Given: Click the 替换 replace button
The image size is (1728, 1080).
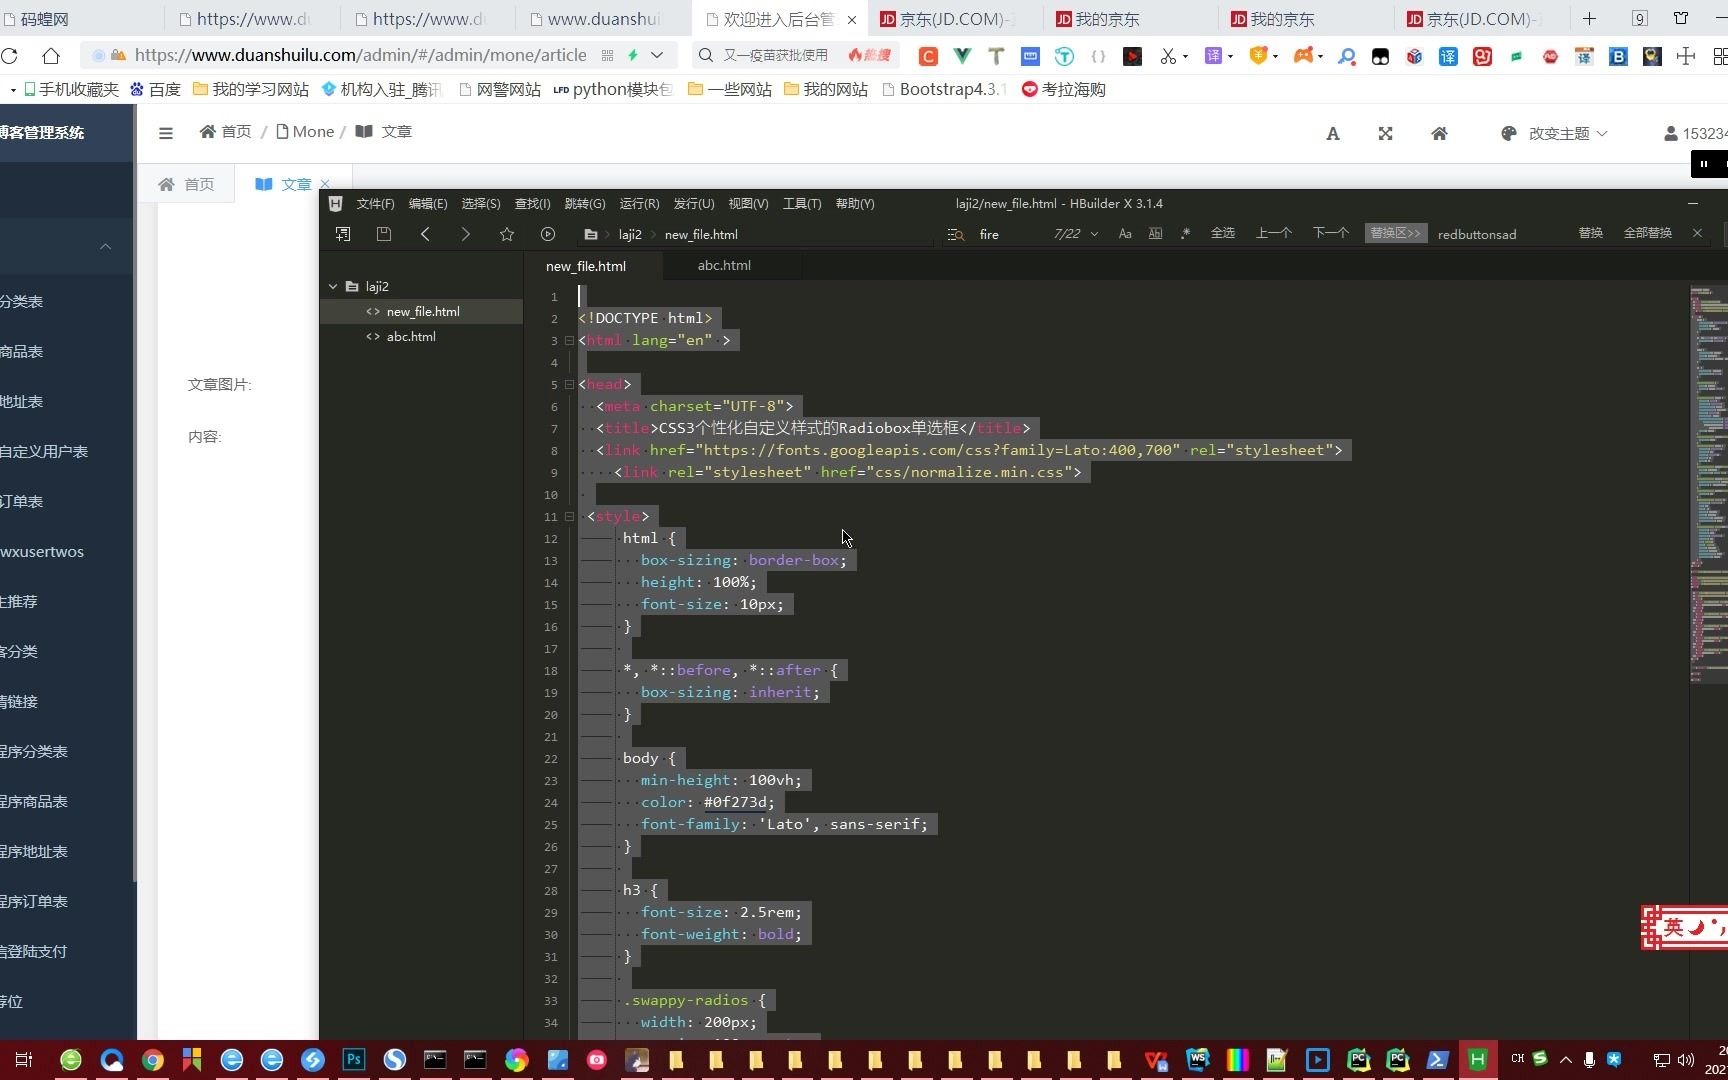Looking at the screenshot, I should pyautogui.click(x=1591, y=233).
